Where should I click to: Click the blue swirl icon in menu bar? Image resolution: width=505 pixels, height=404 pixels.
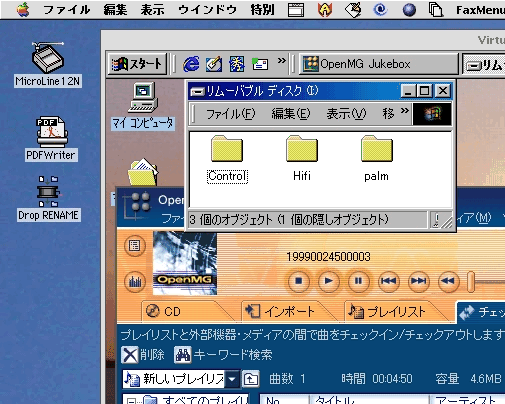pyautogui.click(x=380, y=10)
